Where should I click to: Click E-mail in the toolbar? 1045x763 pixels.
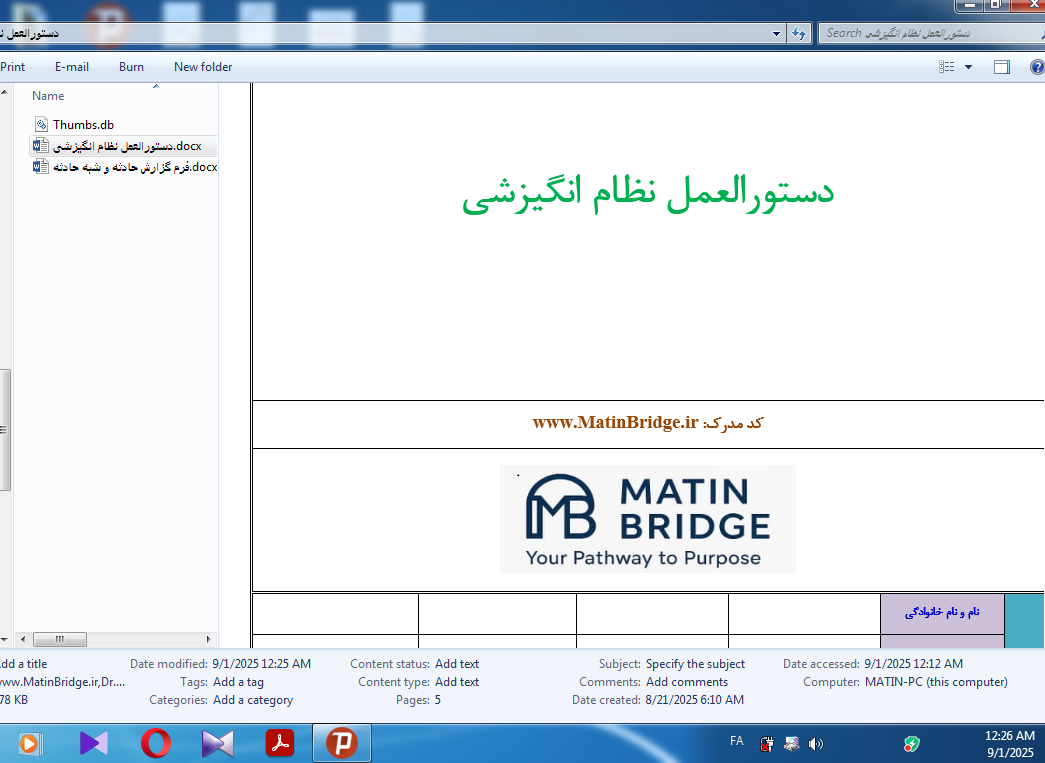pyautogui.click(x=72, y=67)
